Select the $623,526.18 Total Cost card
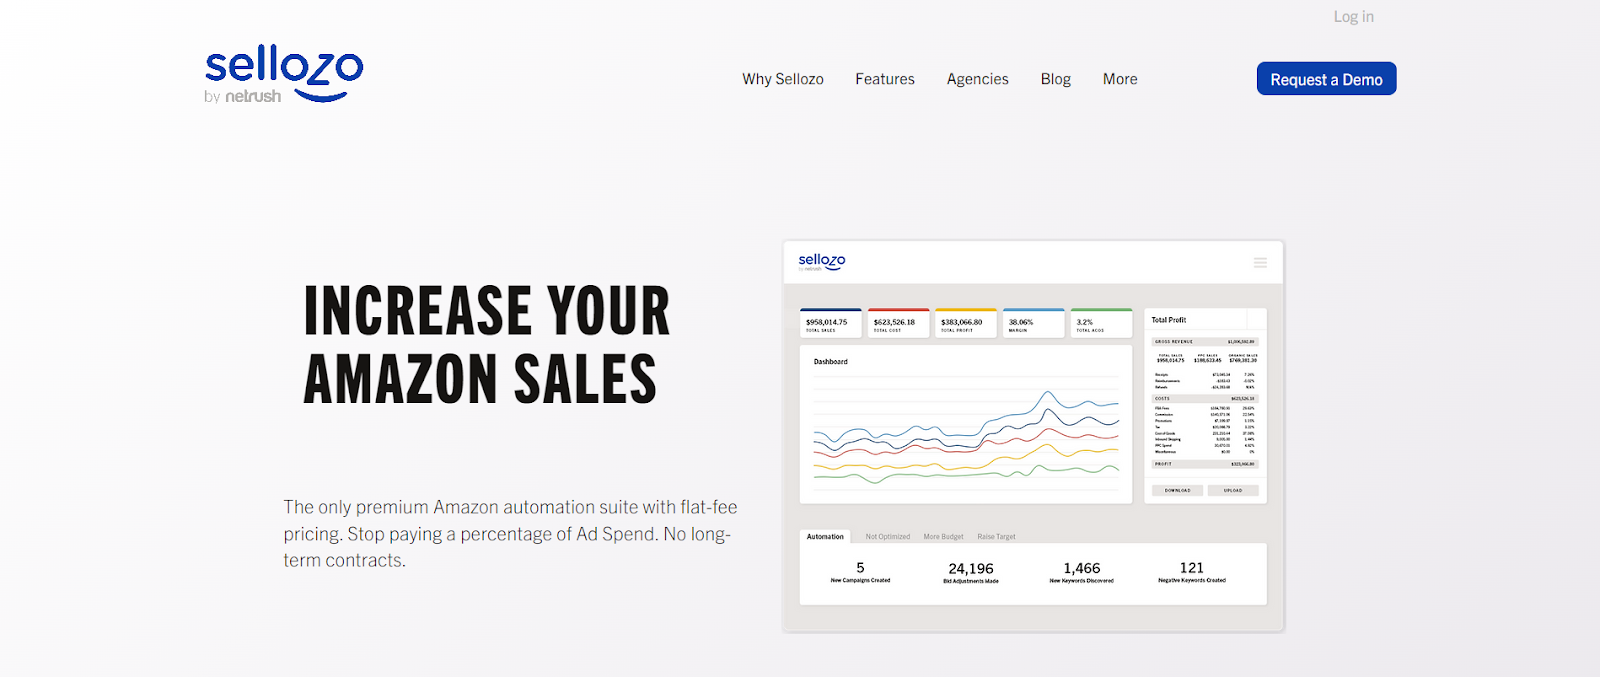This screenshot has height=677, width=1600. [898, 323]
